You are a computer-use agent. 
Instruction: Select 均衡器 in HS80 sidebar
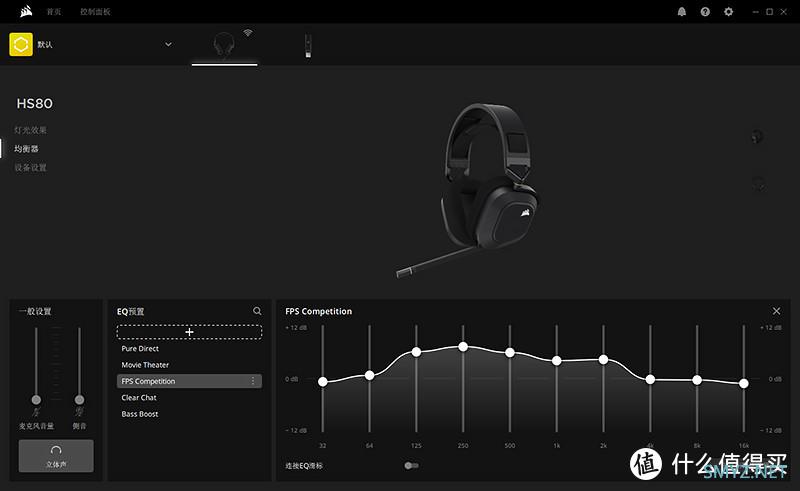tap(26, 149)
